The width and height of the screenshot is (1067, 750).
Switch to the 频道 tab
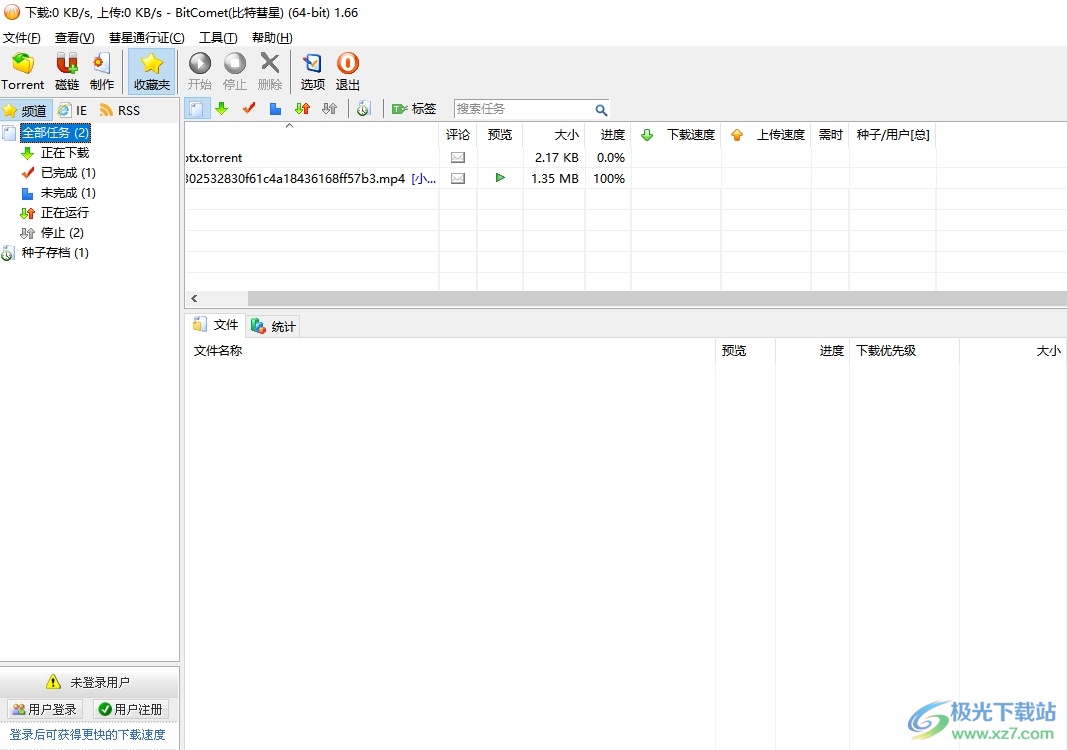click(x=26, y=110)
